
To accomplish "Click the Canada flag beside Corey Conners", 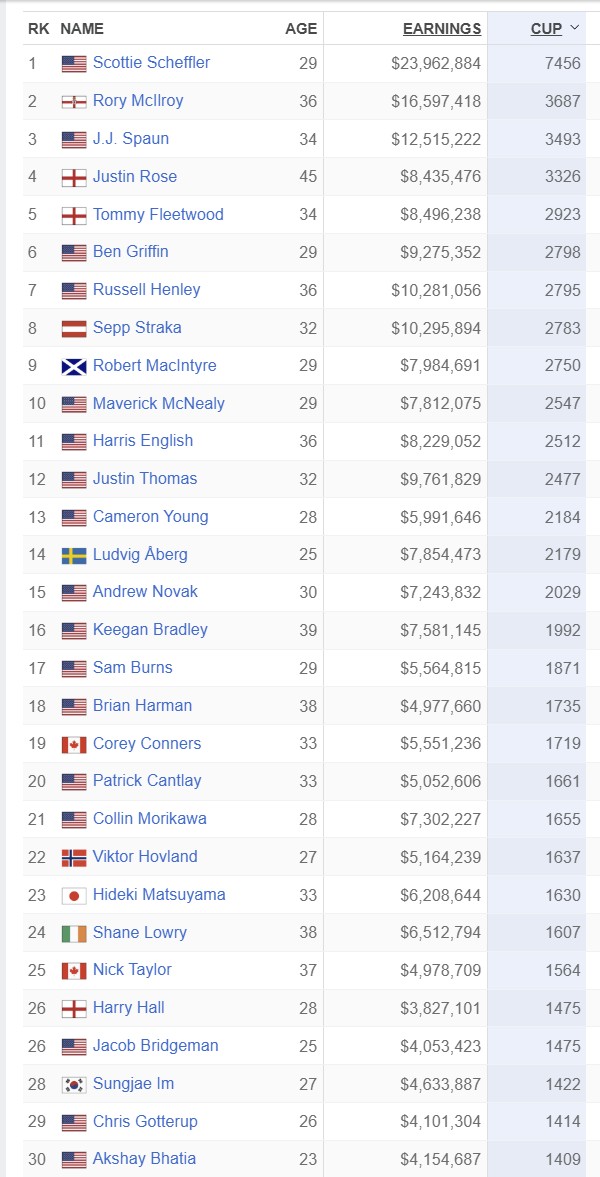I will click(74, 745).
